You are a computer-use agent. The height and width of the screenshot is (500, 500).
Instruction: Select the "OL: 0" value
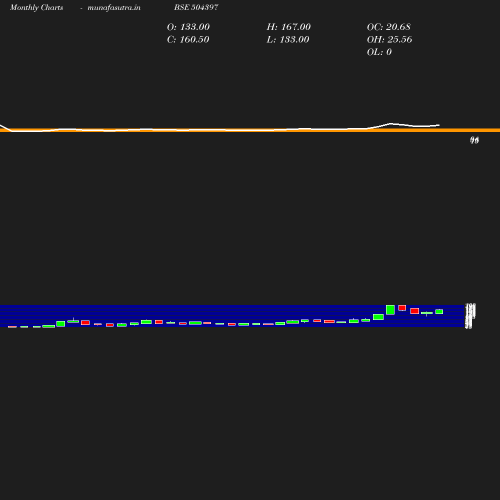tap(379, 52)
